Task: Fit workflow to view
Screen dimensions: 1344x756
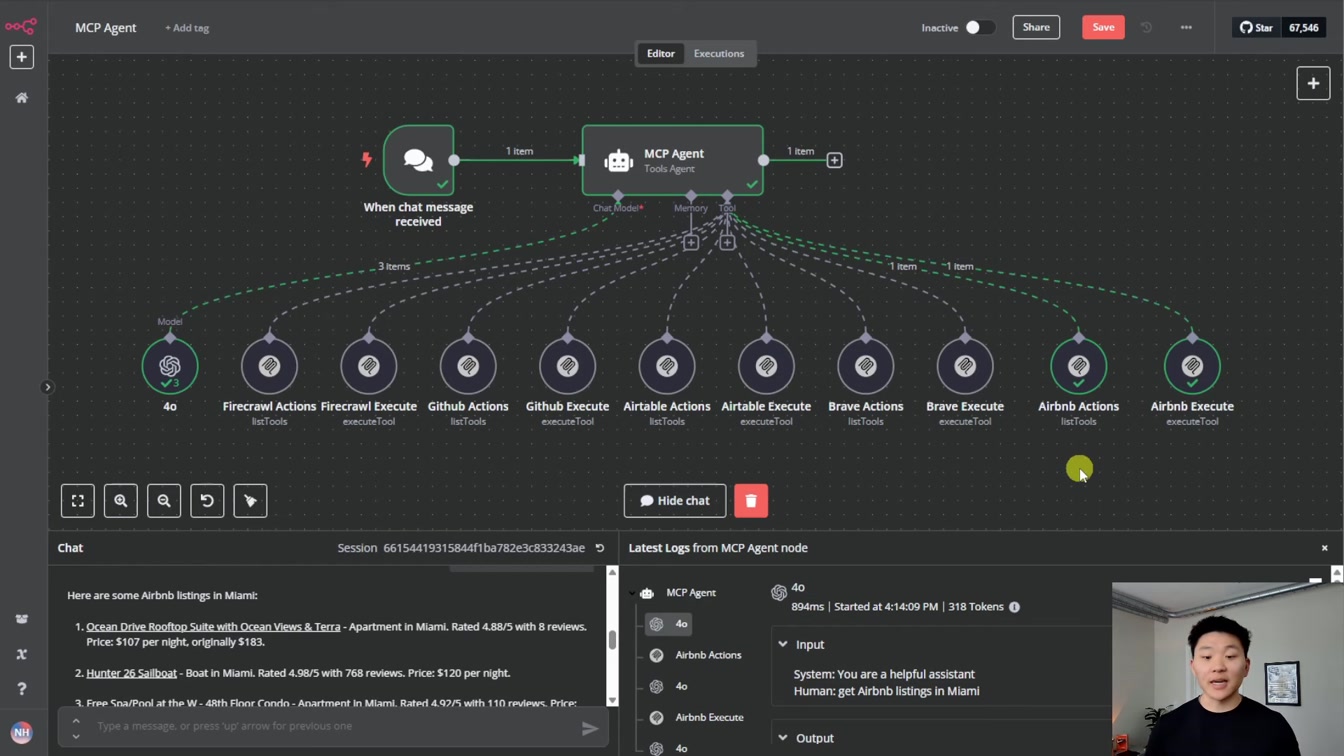Action: (78, 501)
